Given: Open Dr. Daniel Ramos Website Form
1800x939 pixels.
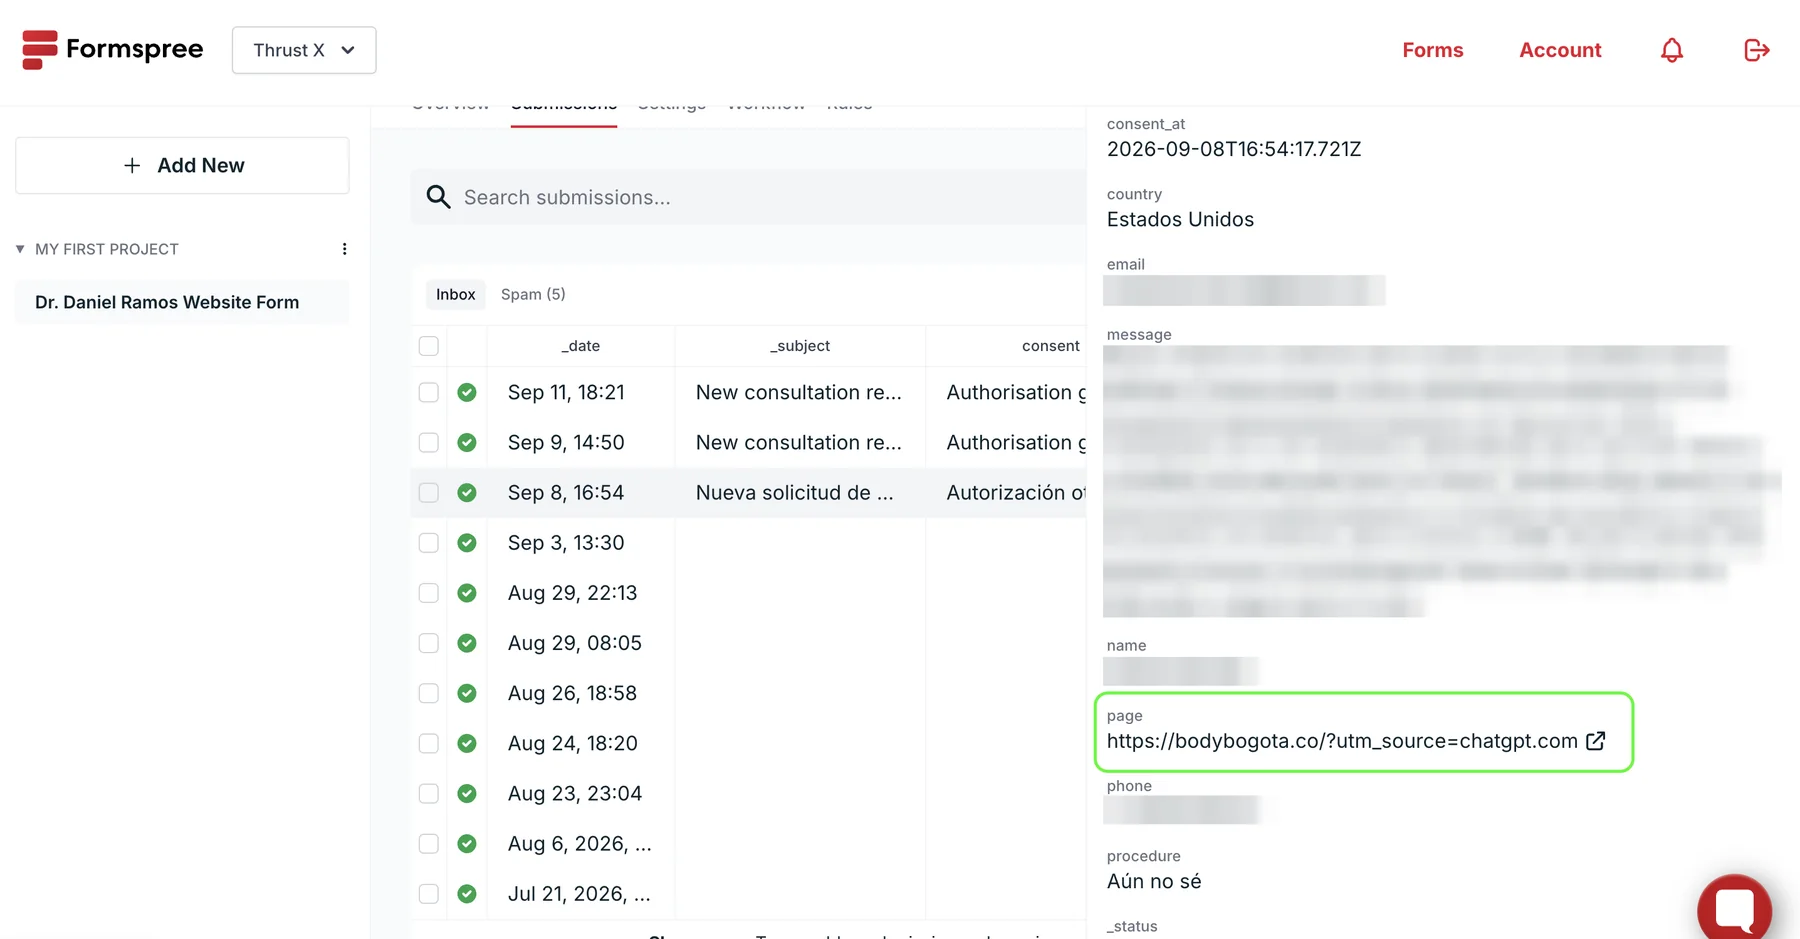Looking at the screenshot, I should click(x=182, y=302).
